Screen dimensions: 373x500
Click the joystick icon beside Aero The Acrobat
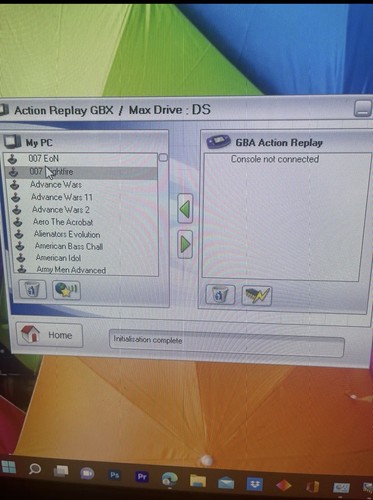tap(18, 222)
